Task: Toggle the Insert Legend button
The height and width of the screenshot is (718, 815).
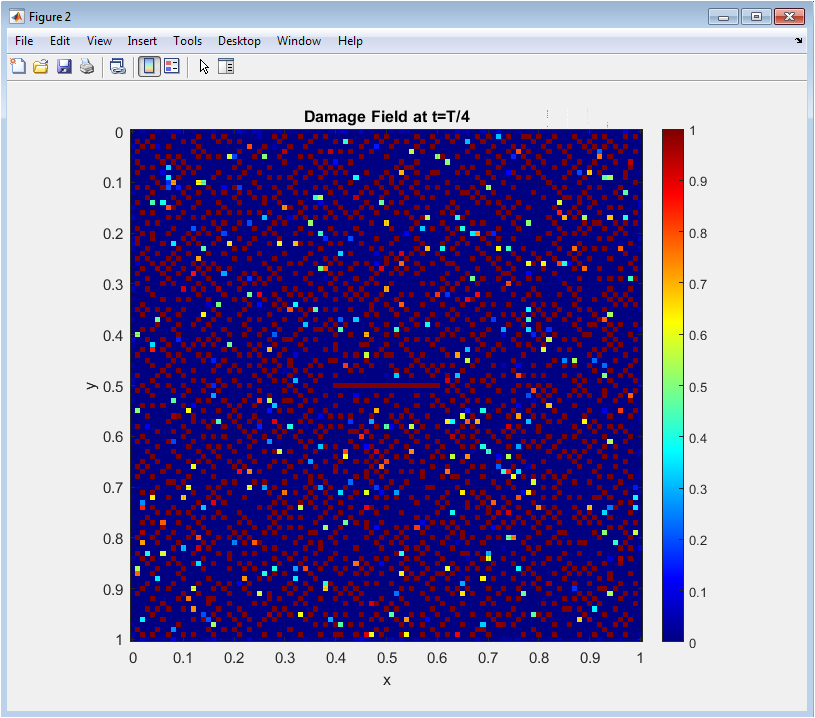Action: point(171,67)
